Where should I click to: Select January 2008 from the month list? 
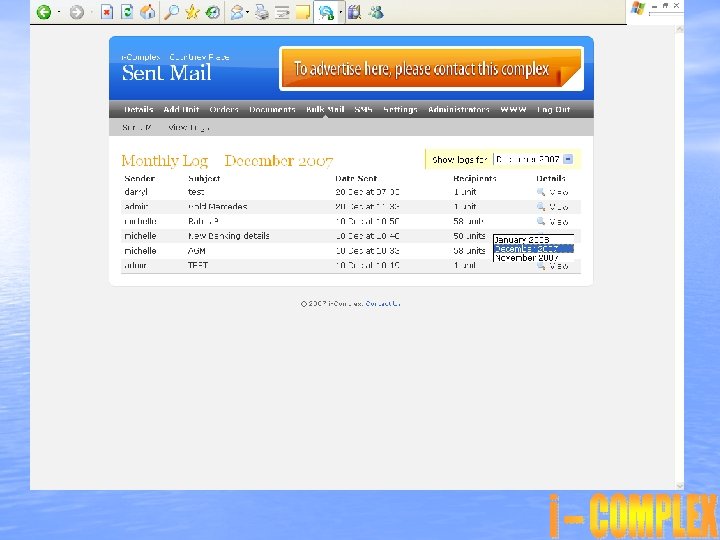tap(533, 239)
